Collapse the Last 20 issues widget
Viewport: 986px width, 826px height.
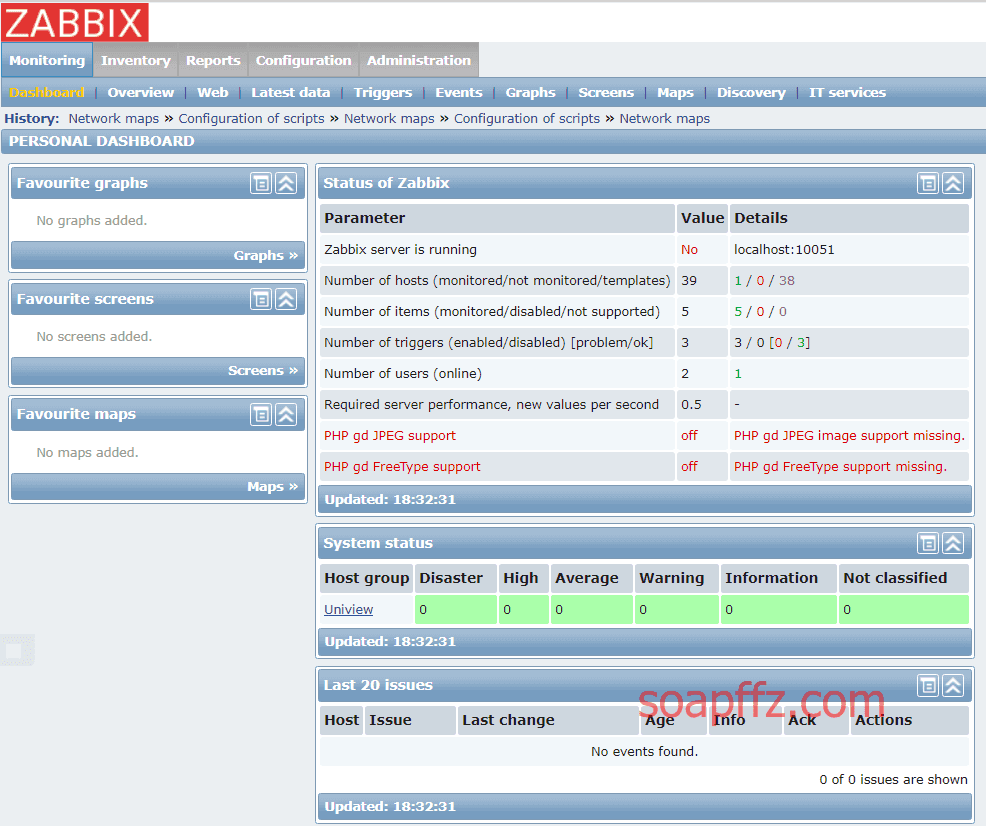(953, 685)
